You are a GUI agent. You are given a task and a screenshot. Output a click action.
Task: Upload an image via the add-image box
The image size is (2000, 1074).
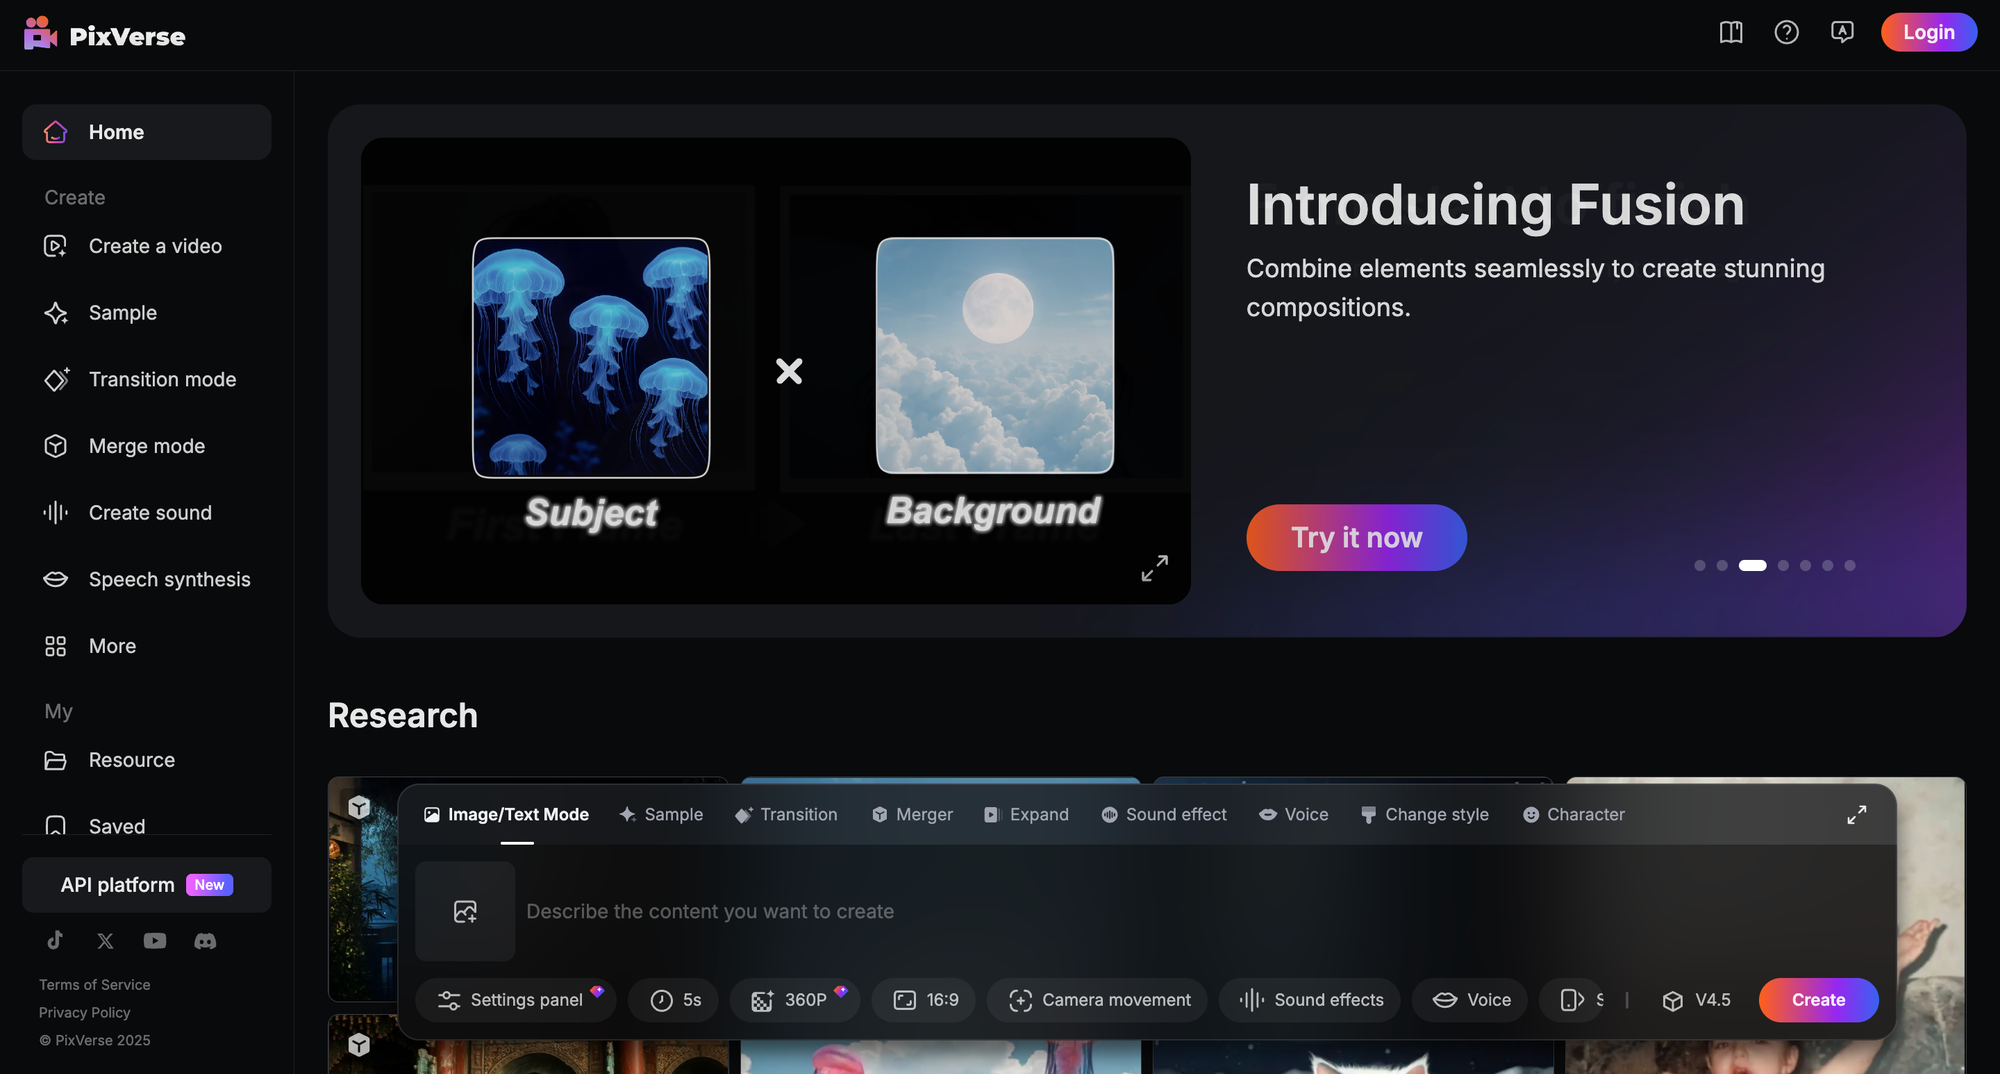(x=465, y=912)
